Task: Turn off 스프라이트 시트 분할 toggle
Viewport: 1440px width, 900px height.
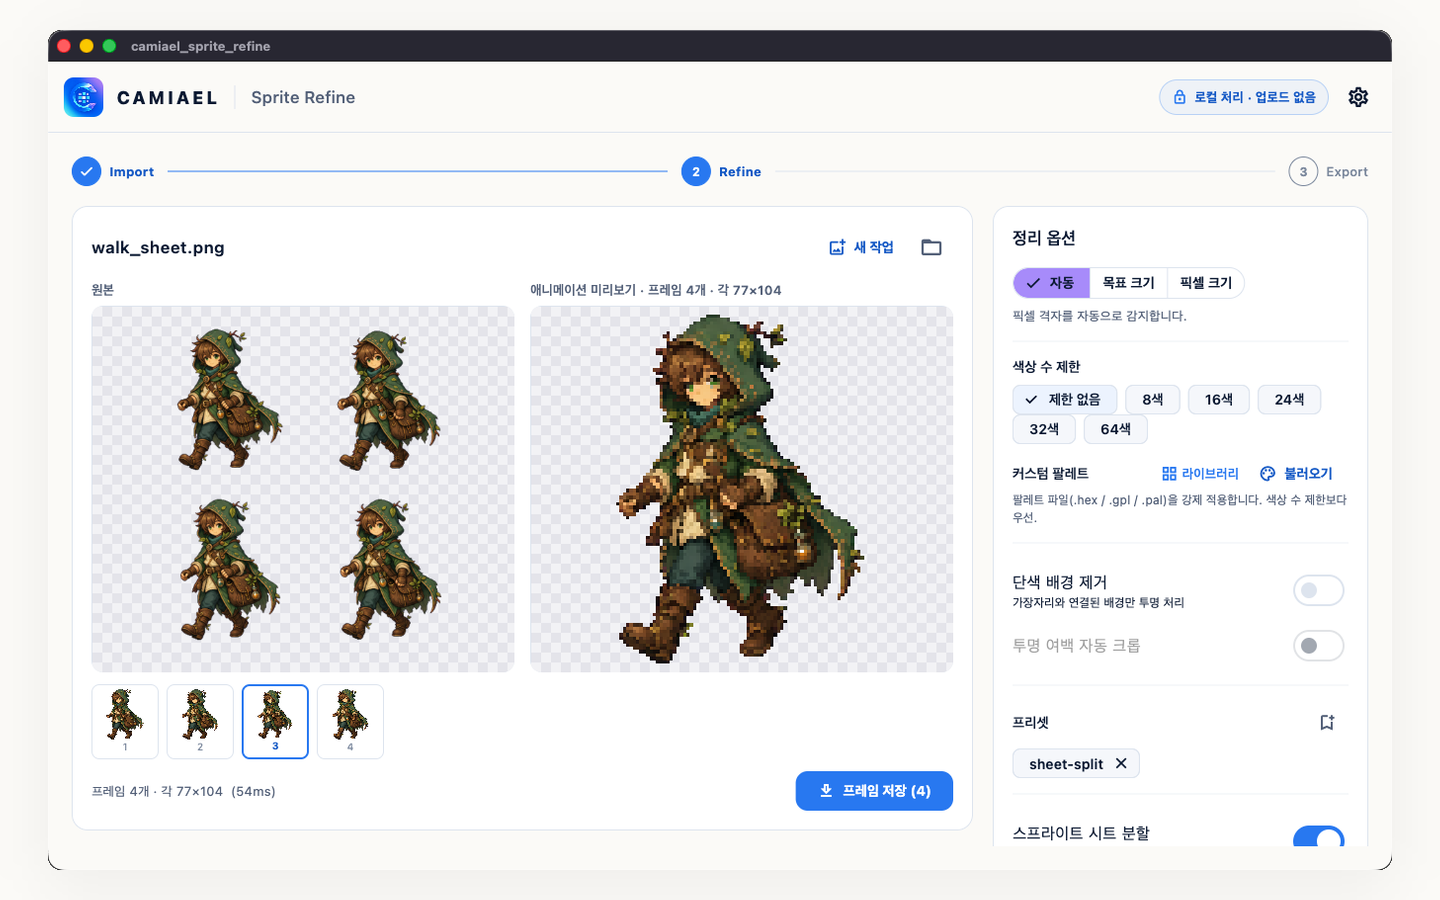Action: tap(1318, 837)
